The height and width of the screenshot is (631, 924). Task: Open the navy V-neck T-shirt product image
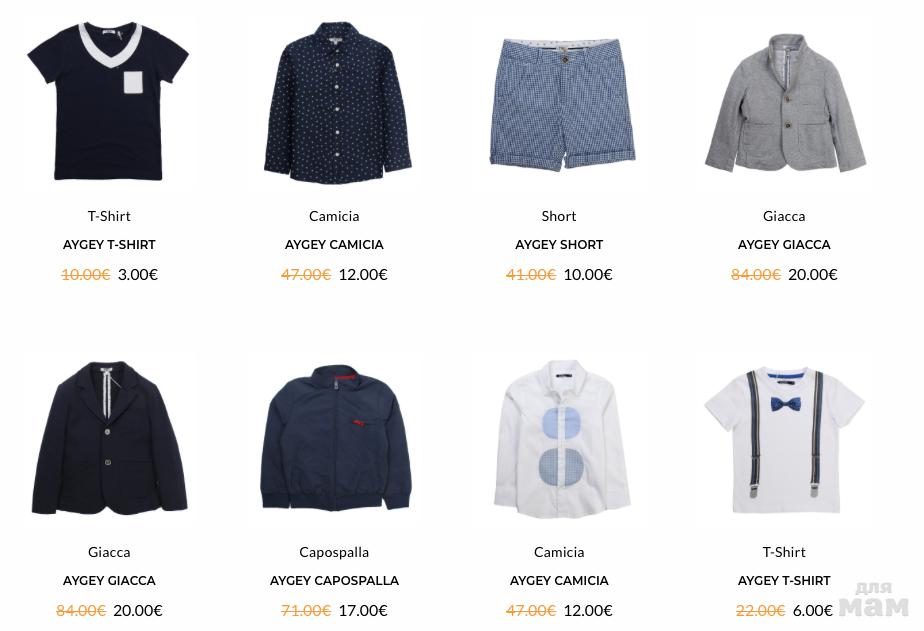[x=108, y=101]
